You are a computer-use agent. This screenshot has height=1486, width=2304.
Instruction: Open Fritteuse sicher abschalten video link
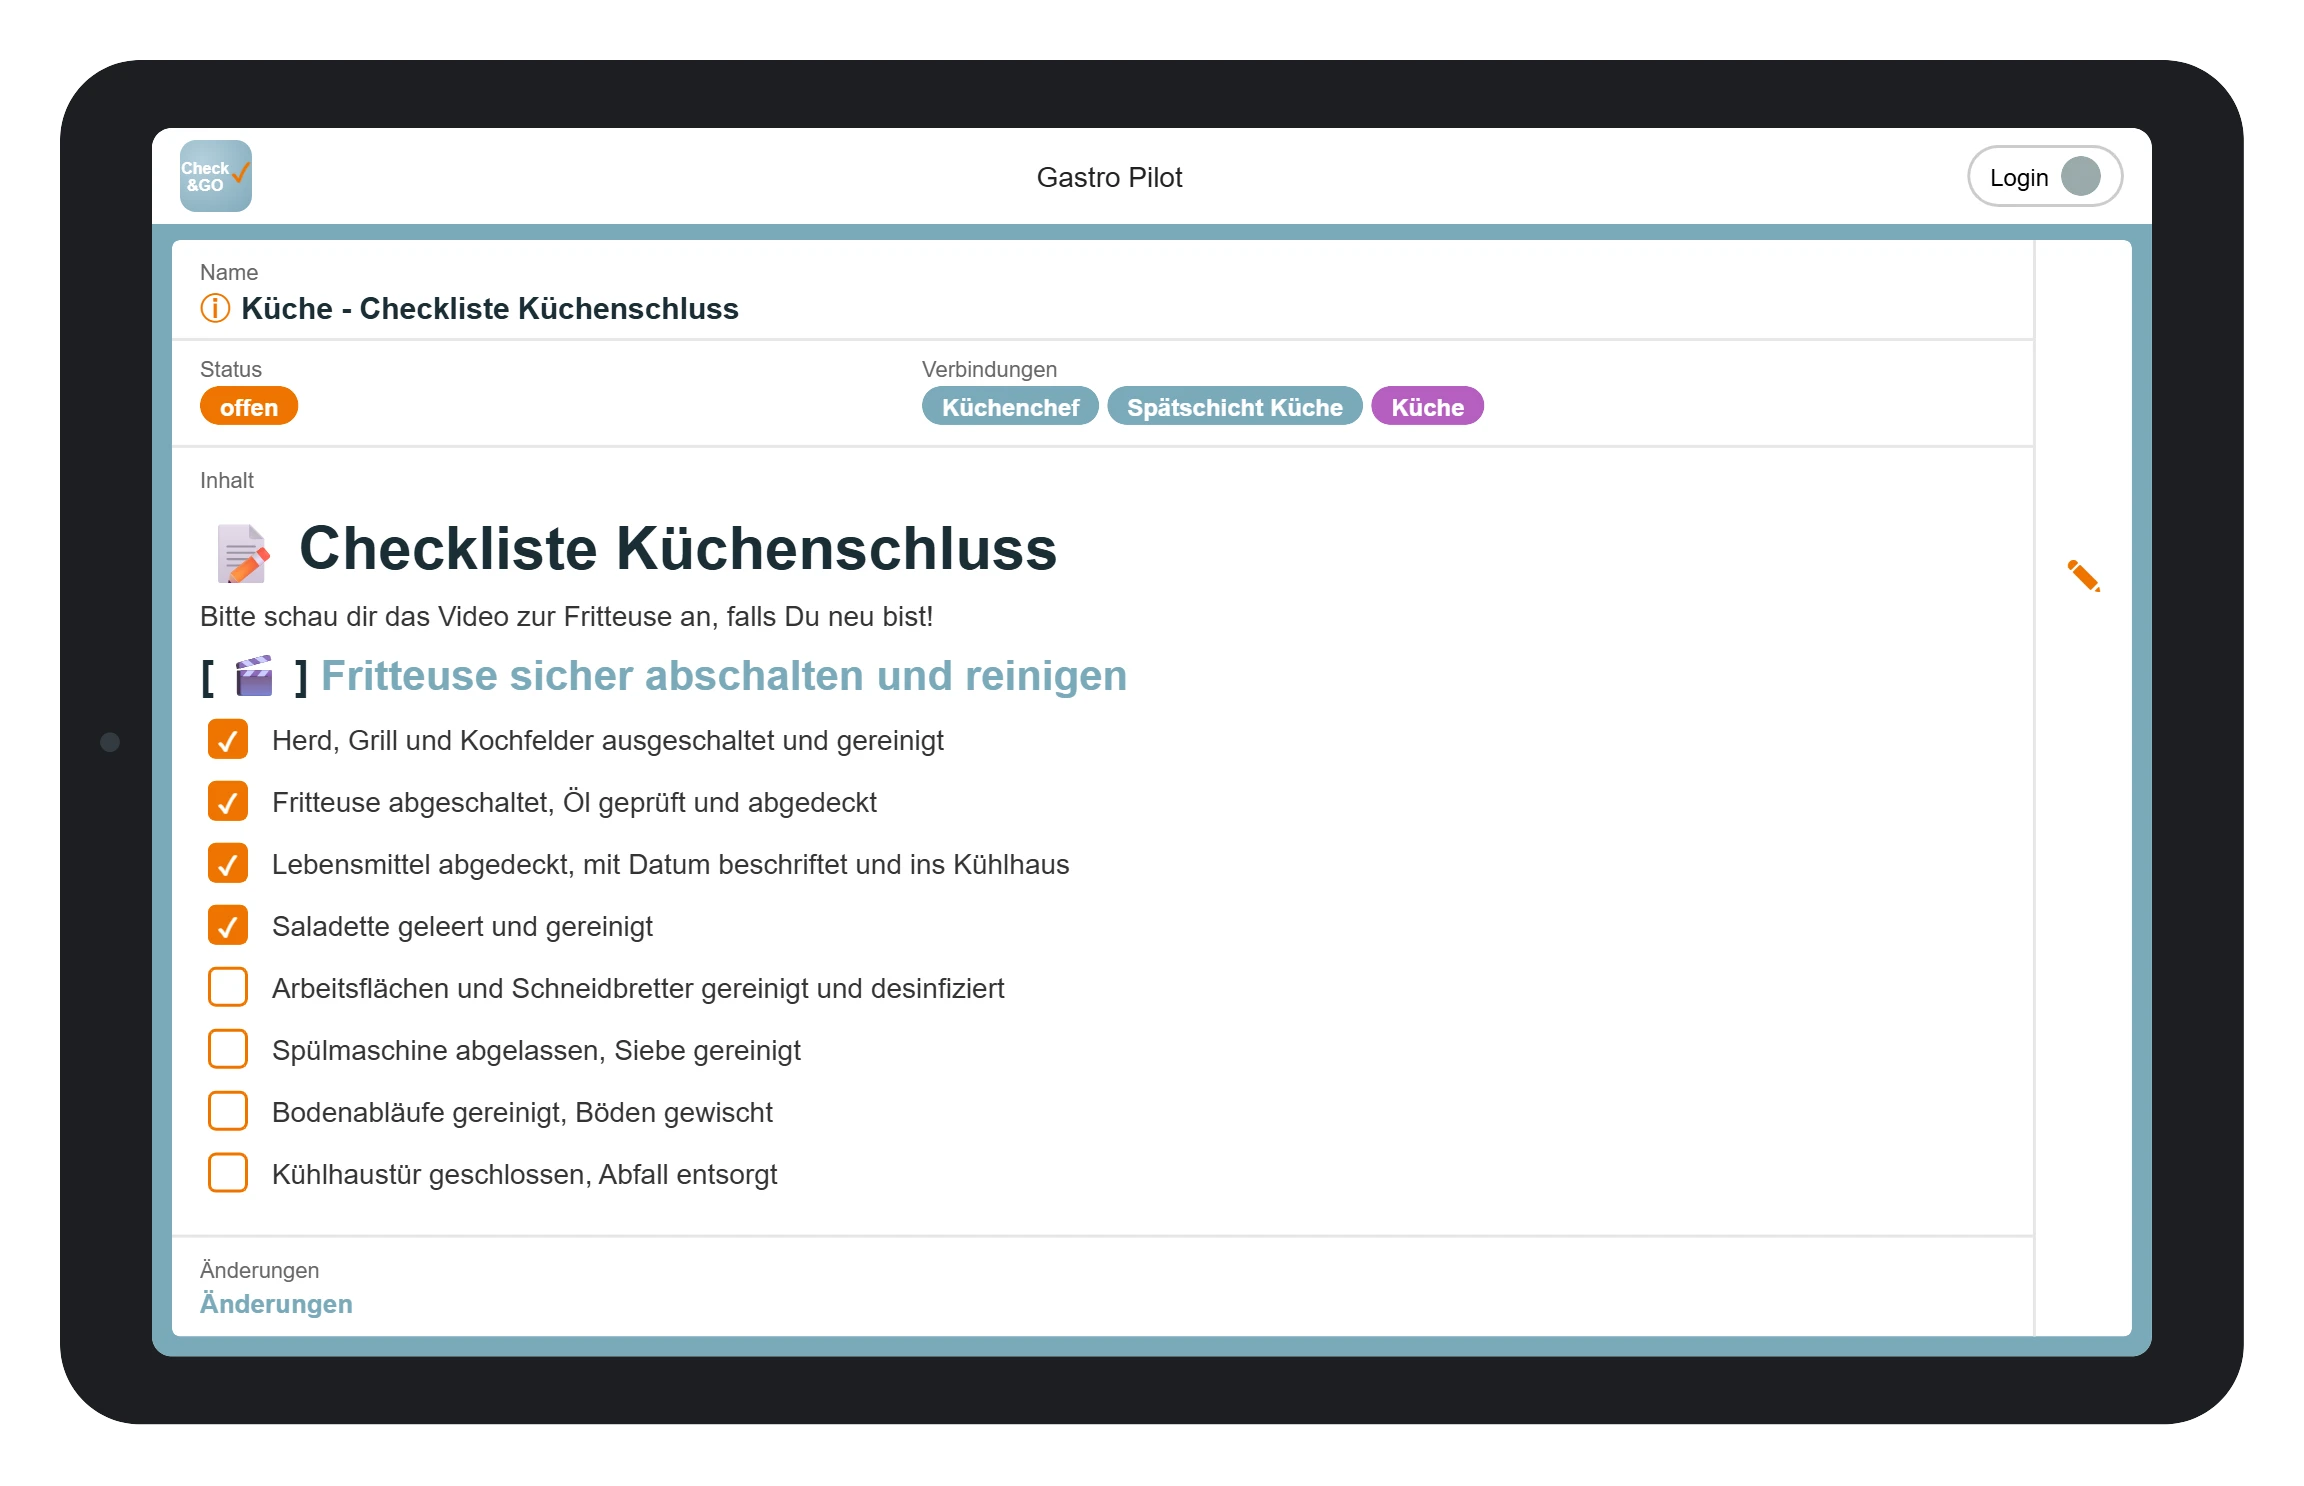click(x=724, y=676)
